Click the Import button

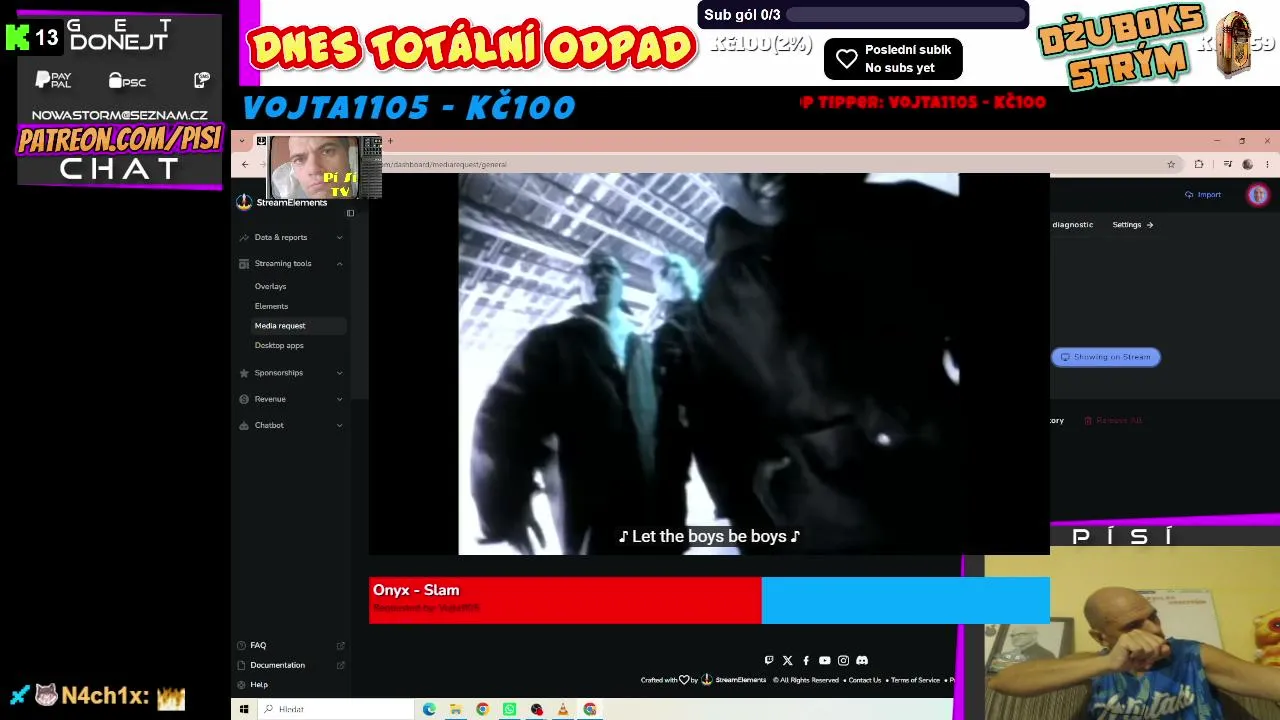[1203, 195]
